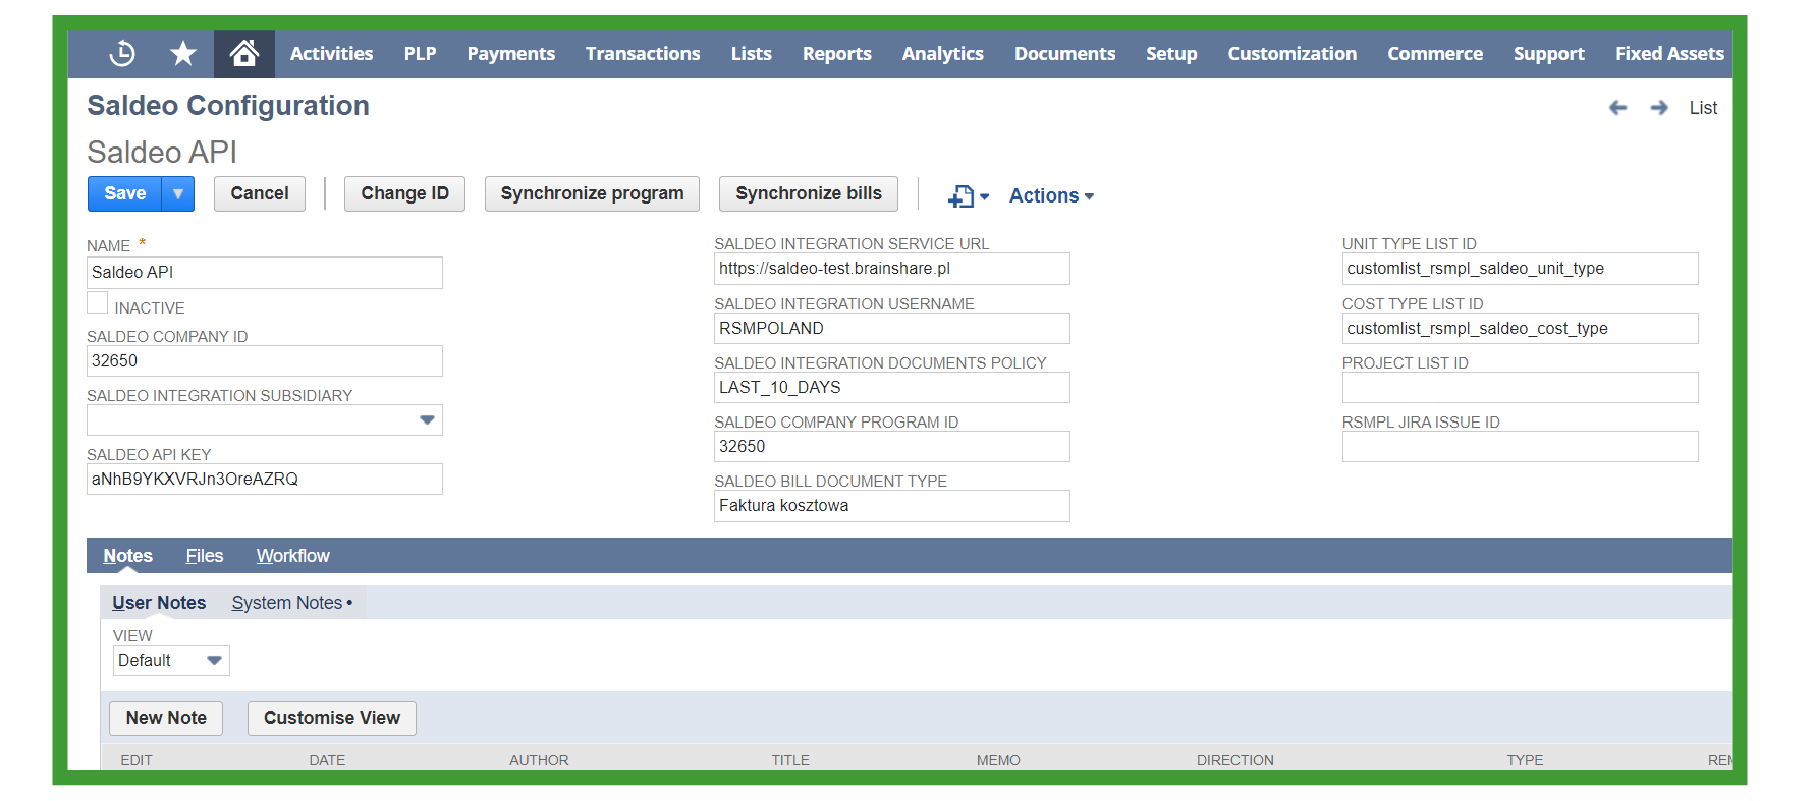Navigate to next record arrow
Viewport: 1800px width, 801px height.
click(x=1659, y=108)
